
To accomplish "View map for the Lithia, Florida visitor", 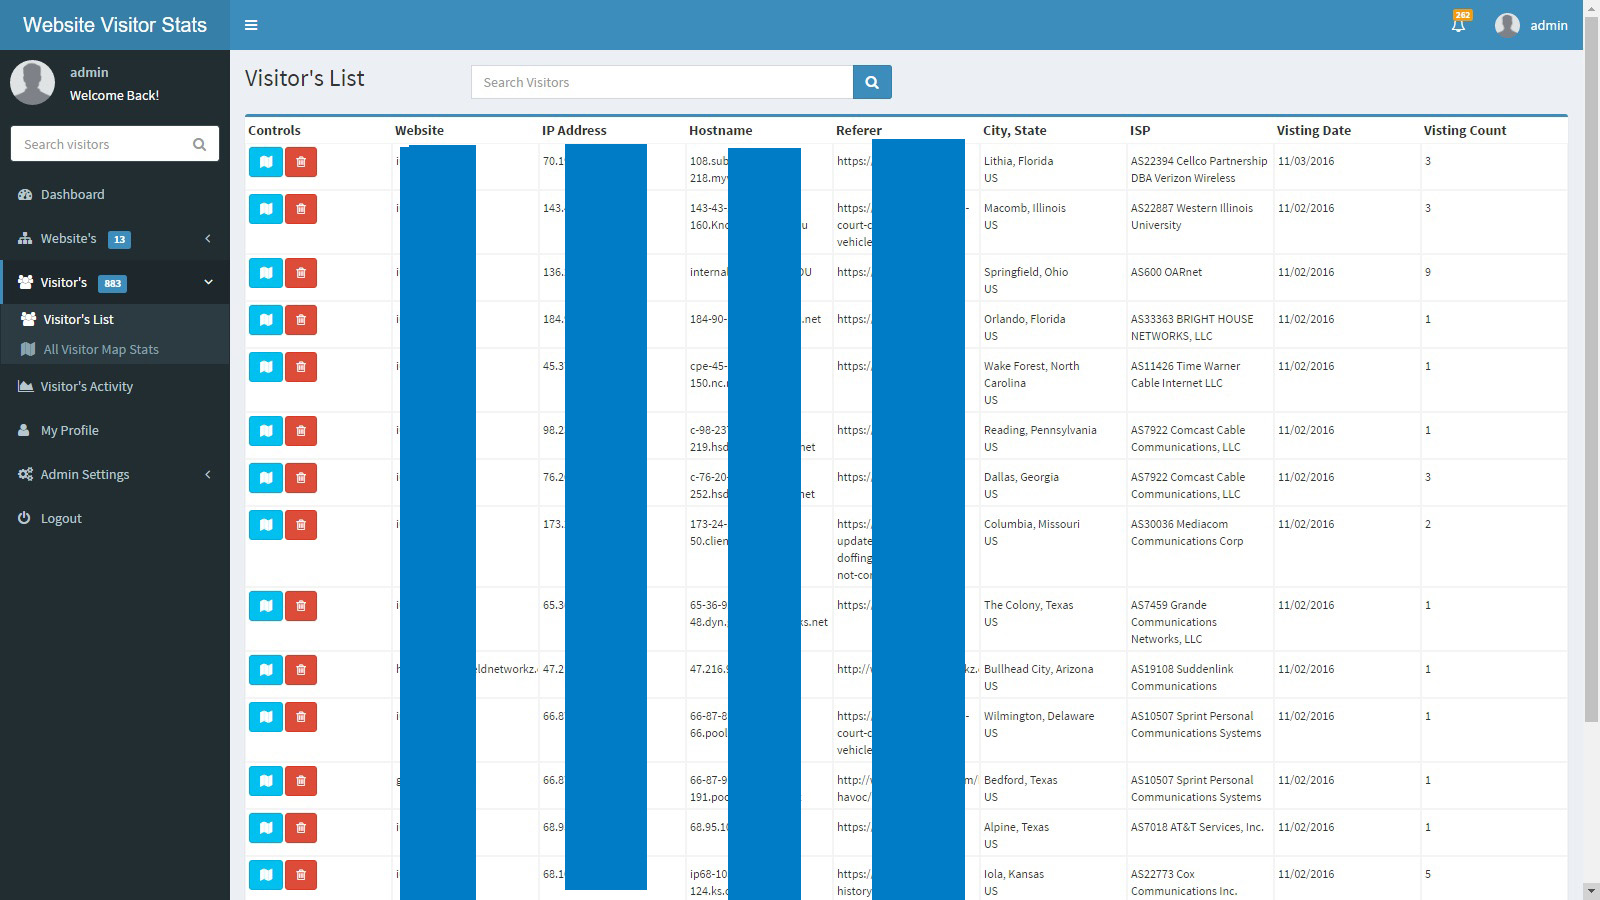I will point(266,161).
